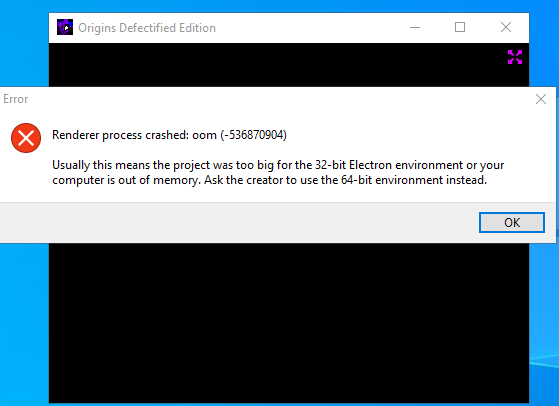
Task: Toggle fullscreen with the magenta arrows icon
Action: tap(515, 57)
